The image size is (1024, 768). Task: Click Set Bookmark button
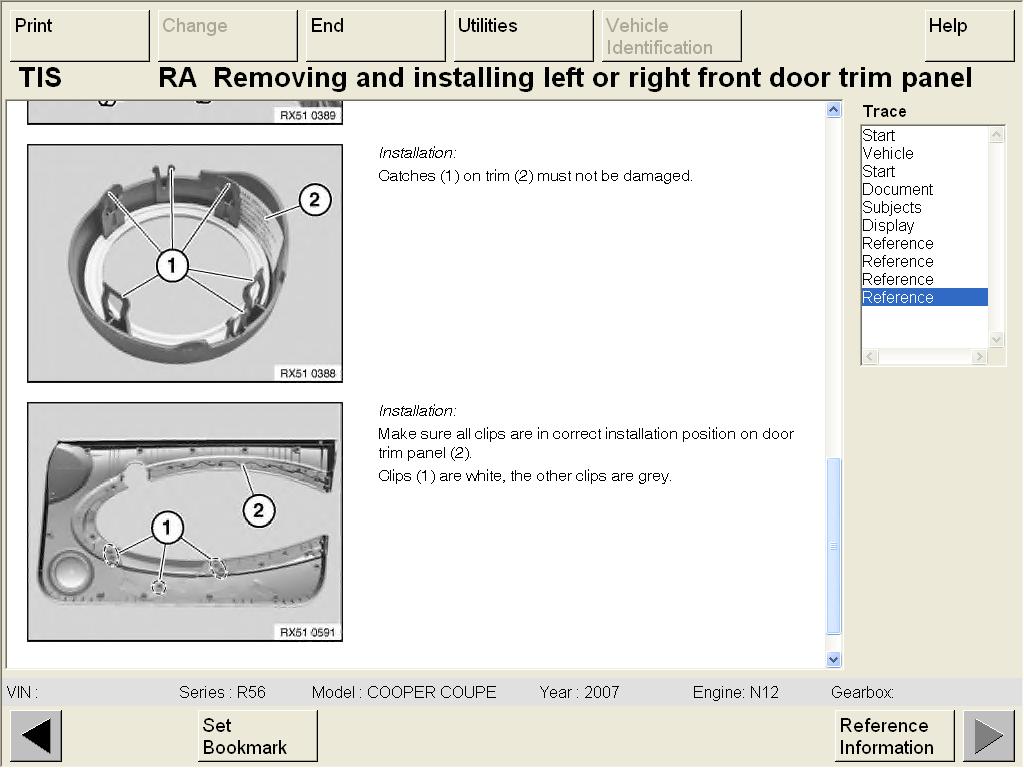(257, 736)
